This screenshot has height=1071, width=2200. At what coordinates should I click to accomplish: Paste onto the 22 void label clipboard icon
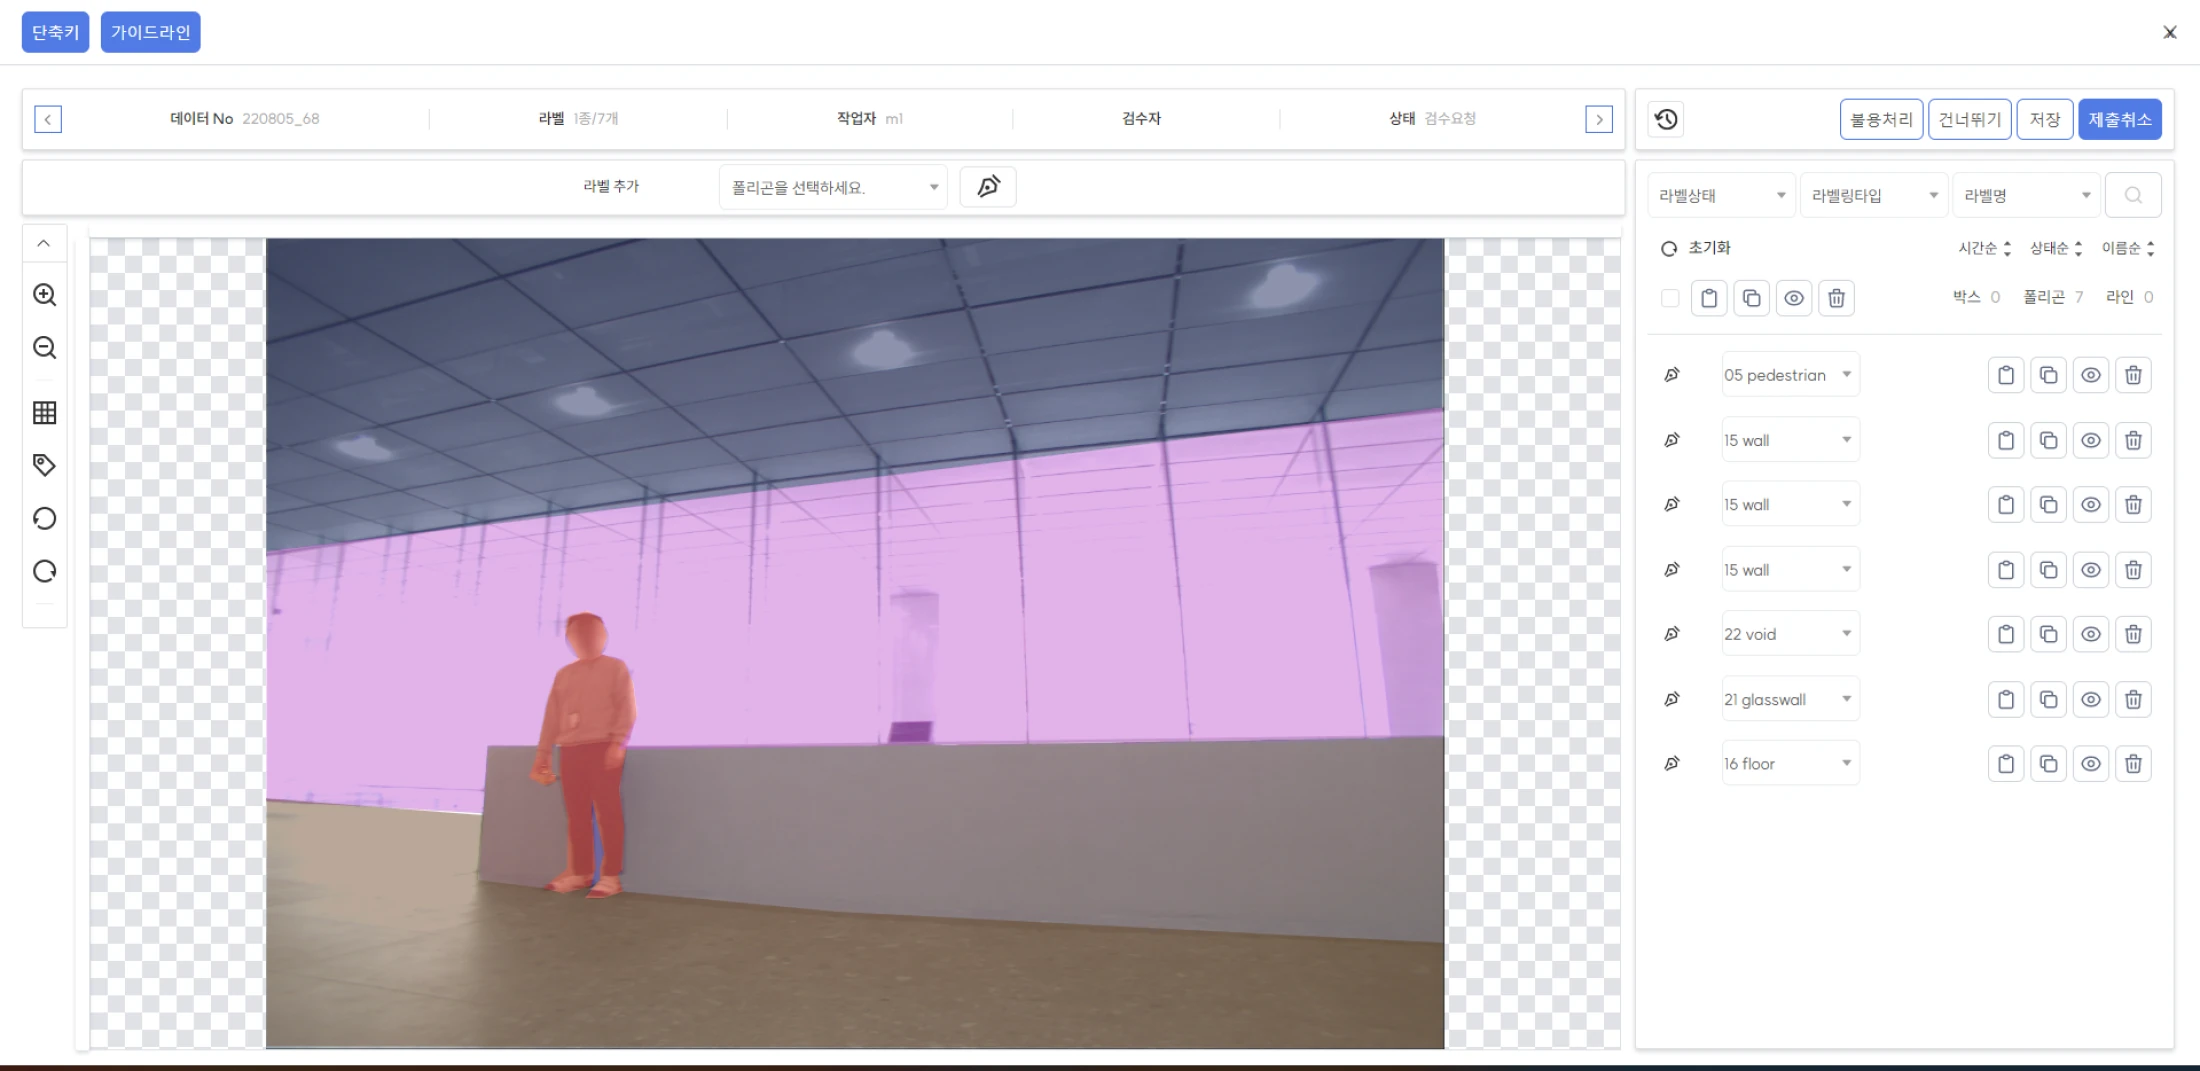coord(2006,634)
